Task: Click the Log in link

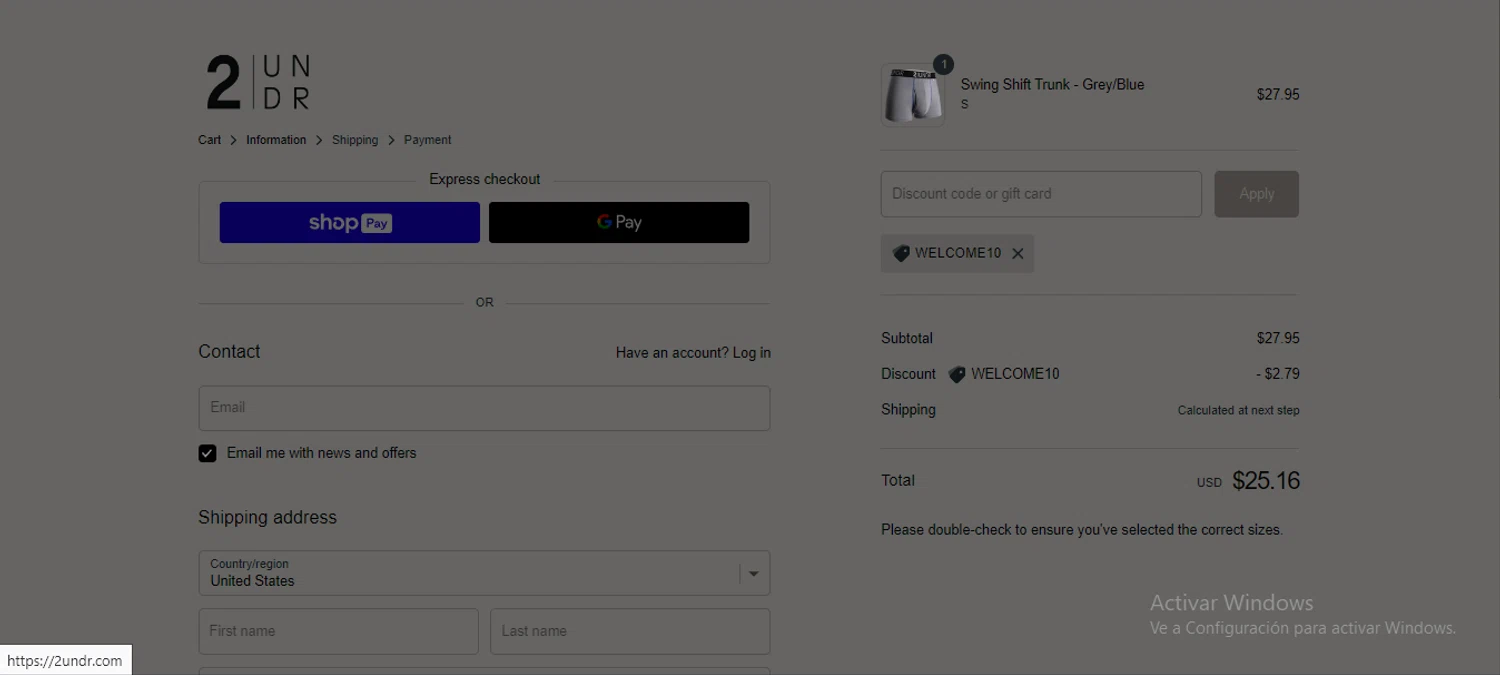Action: (752, 353)
